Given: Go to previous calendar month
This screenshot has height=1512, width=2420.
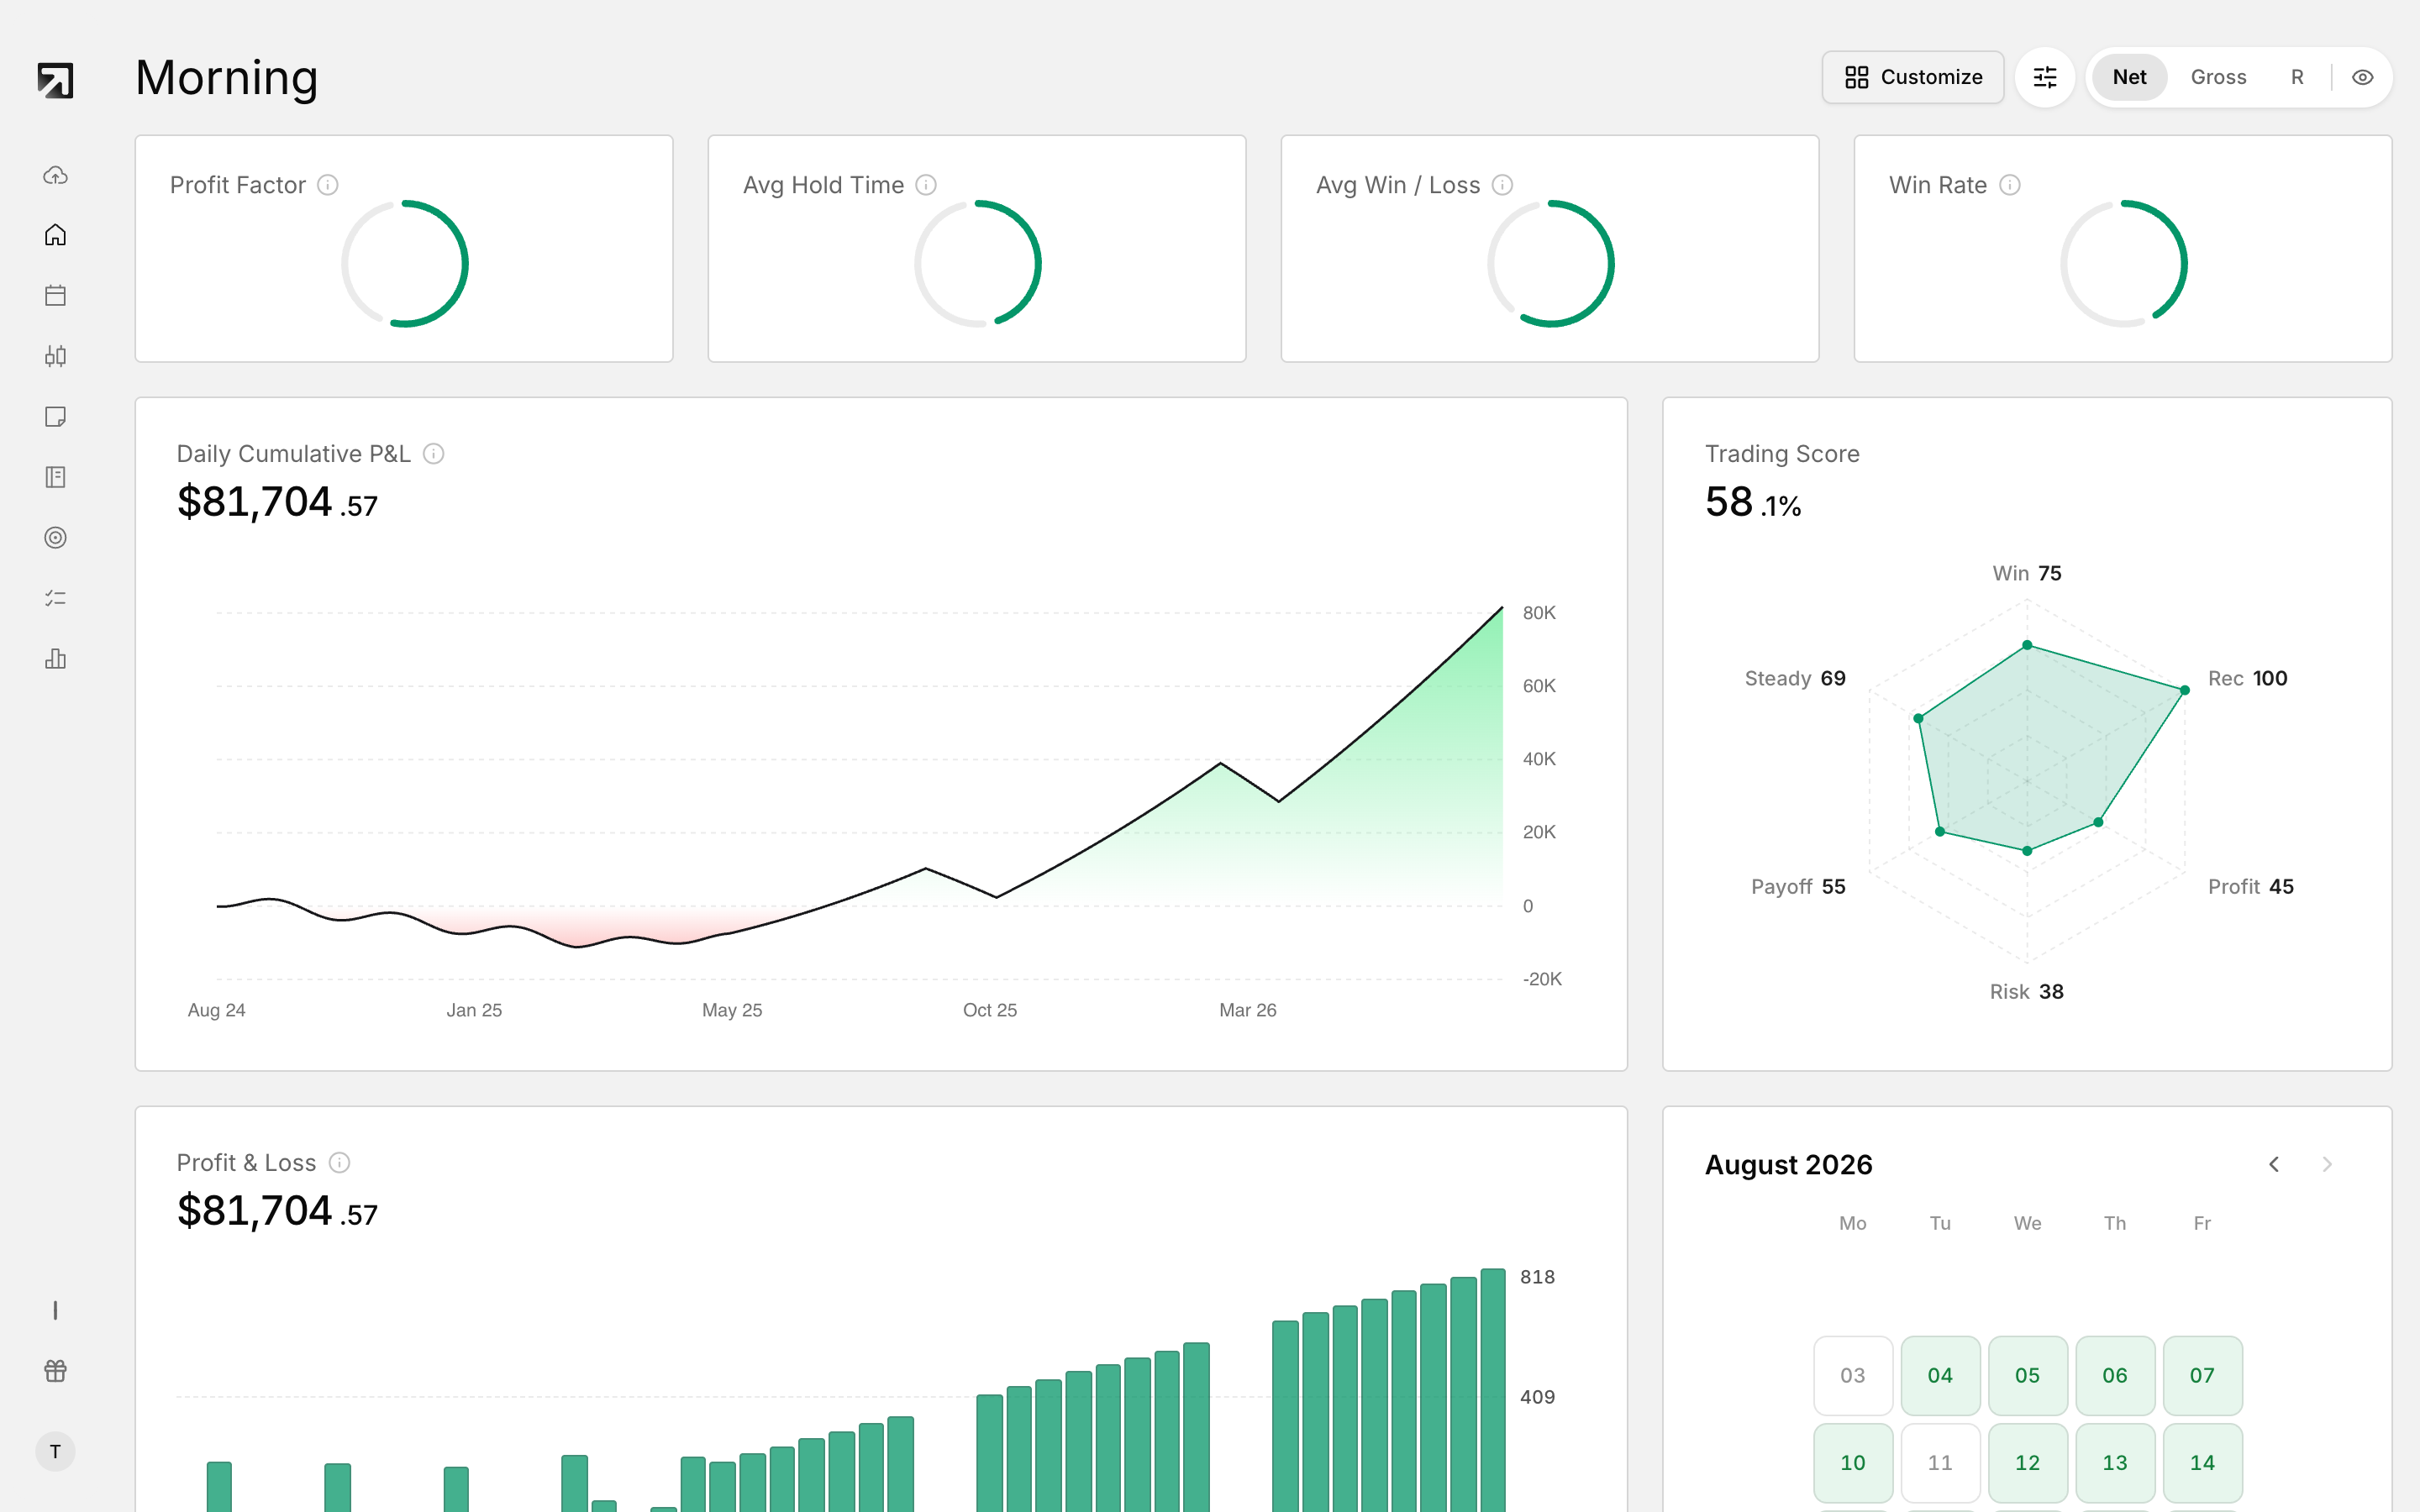Looking at the screenshot, I should click(2274, 1164).
